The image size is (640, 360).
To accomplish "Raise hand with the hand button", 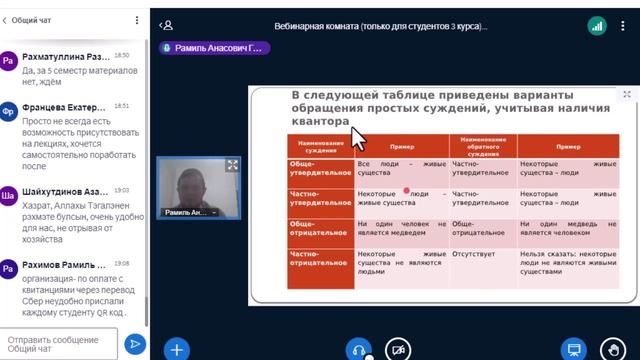I will pyautogui.click(x=613, y=349).
